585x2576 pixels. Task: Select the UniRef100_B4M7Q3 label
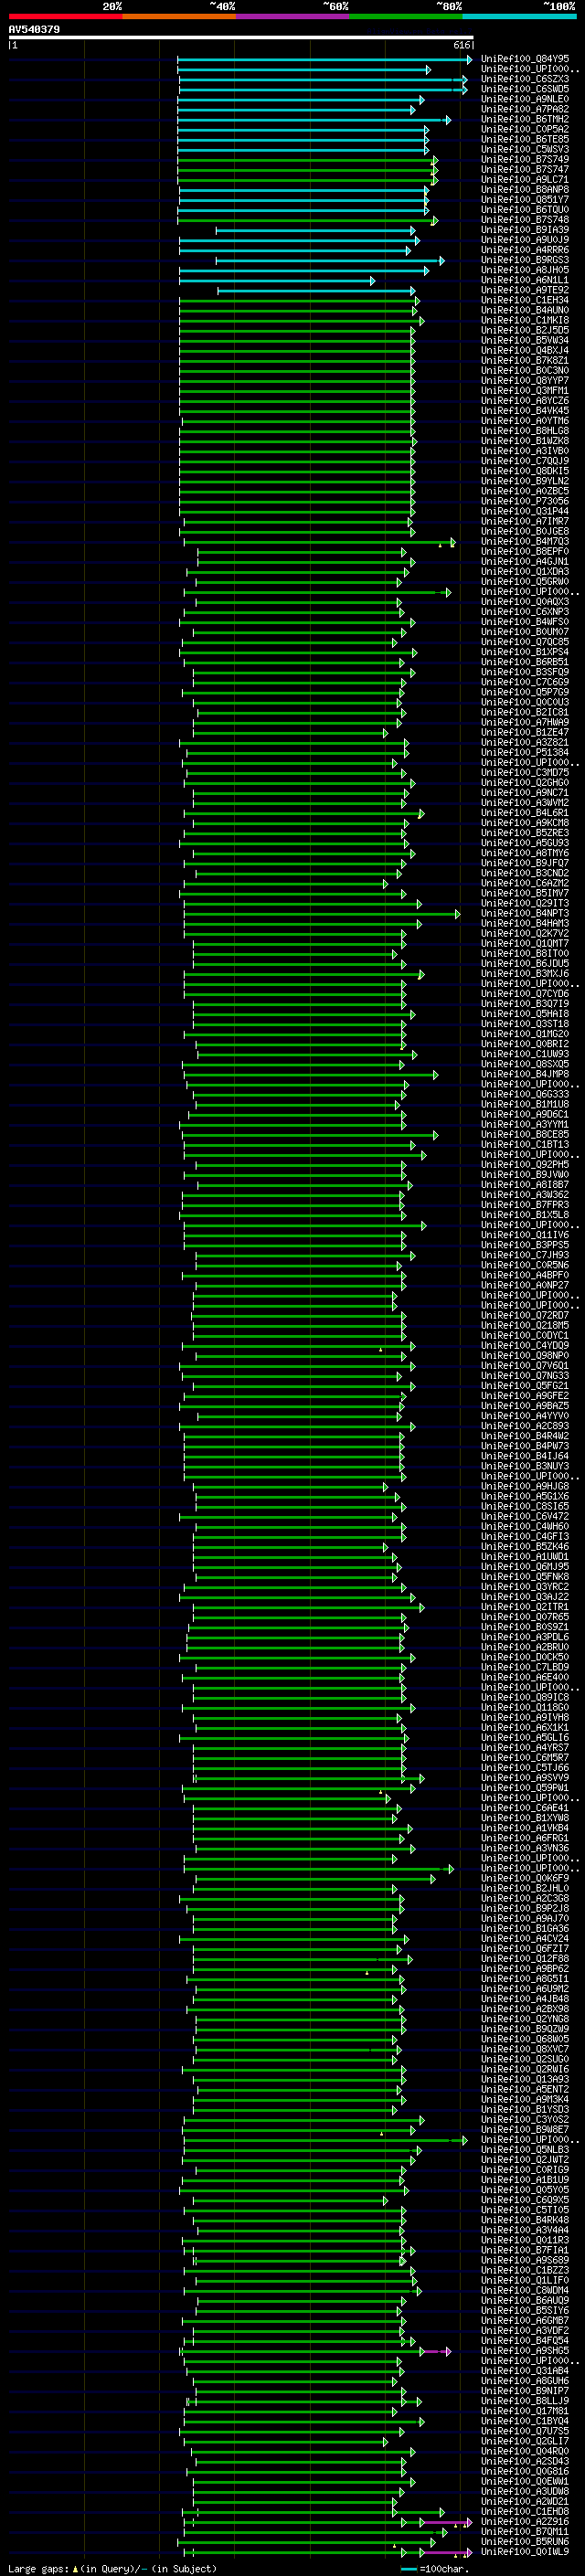(525, 542)
